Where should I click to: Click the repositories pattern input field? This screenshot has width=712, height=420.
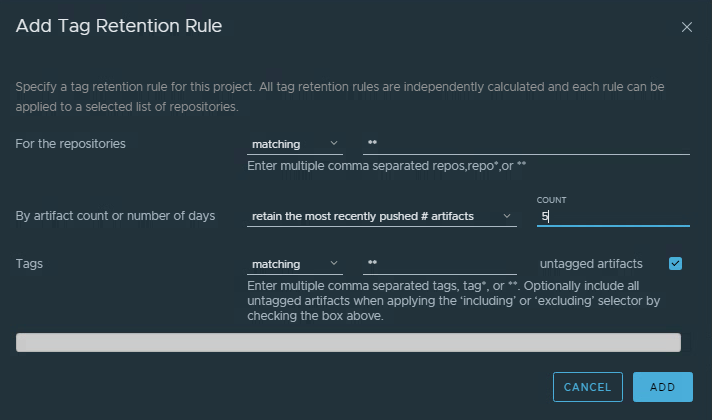pyautogui.click(x=526, y=144)
